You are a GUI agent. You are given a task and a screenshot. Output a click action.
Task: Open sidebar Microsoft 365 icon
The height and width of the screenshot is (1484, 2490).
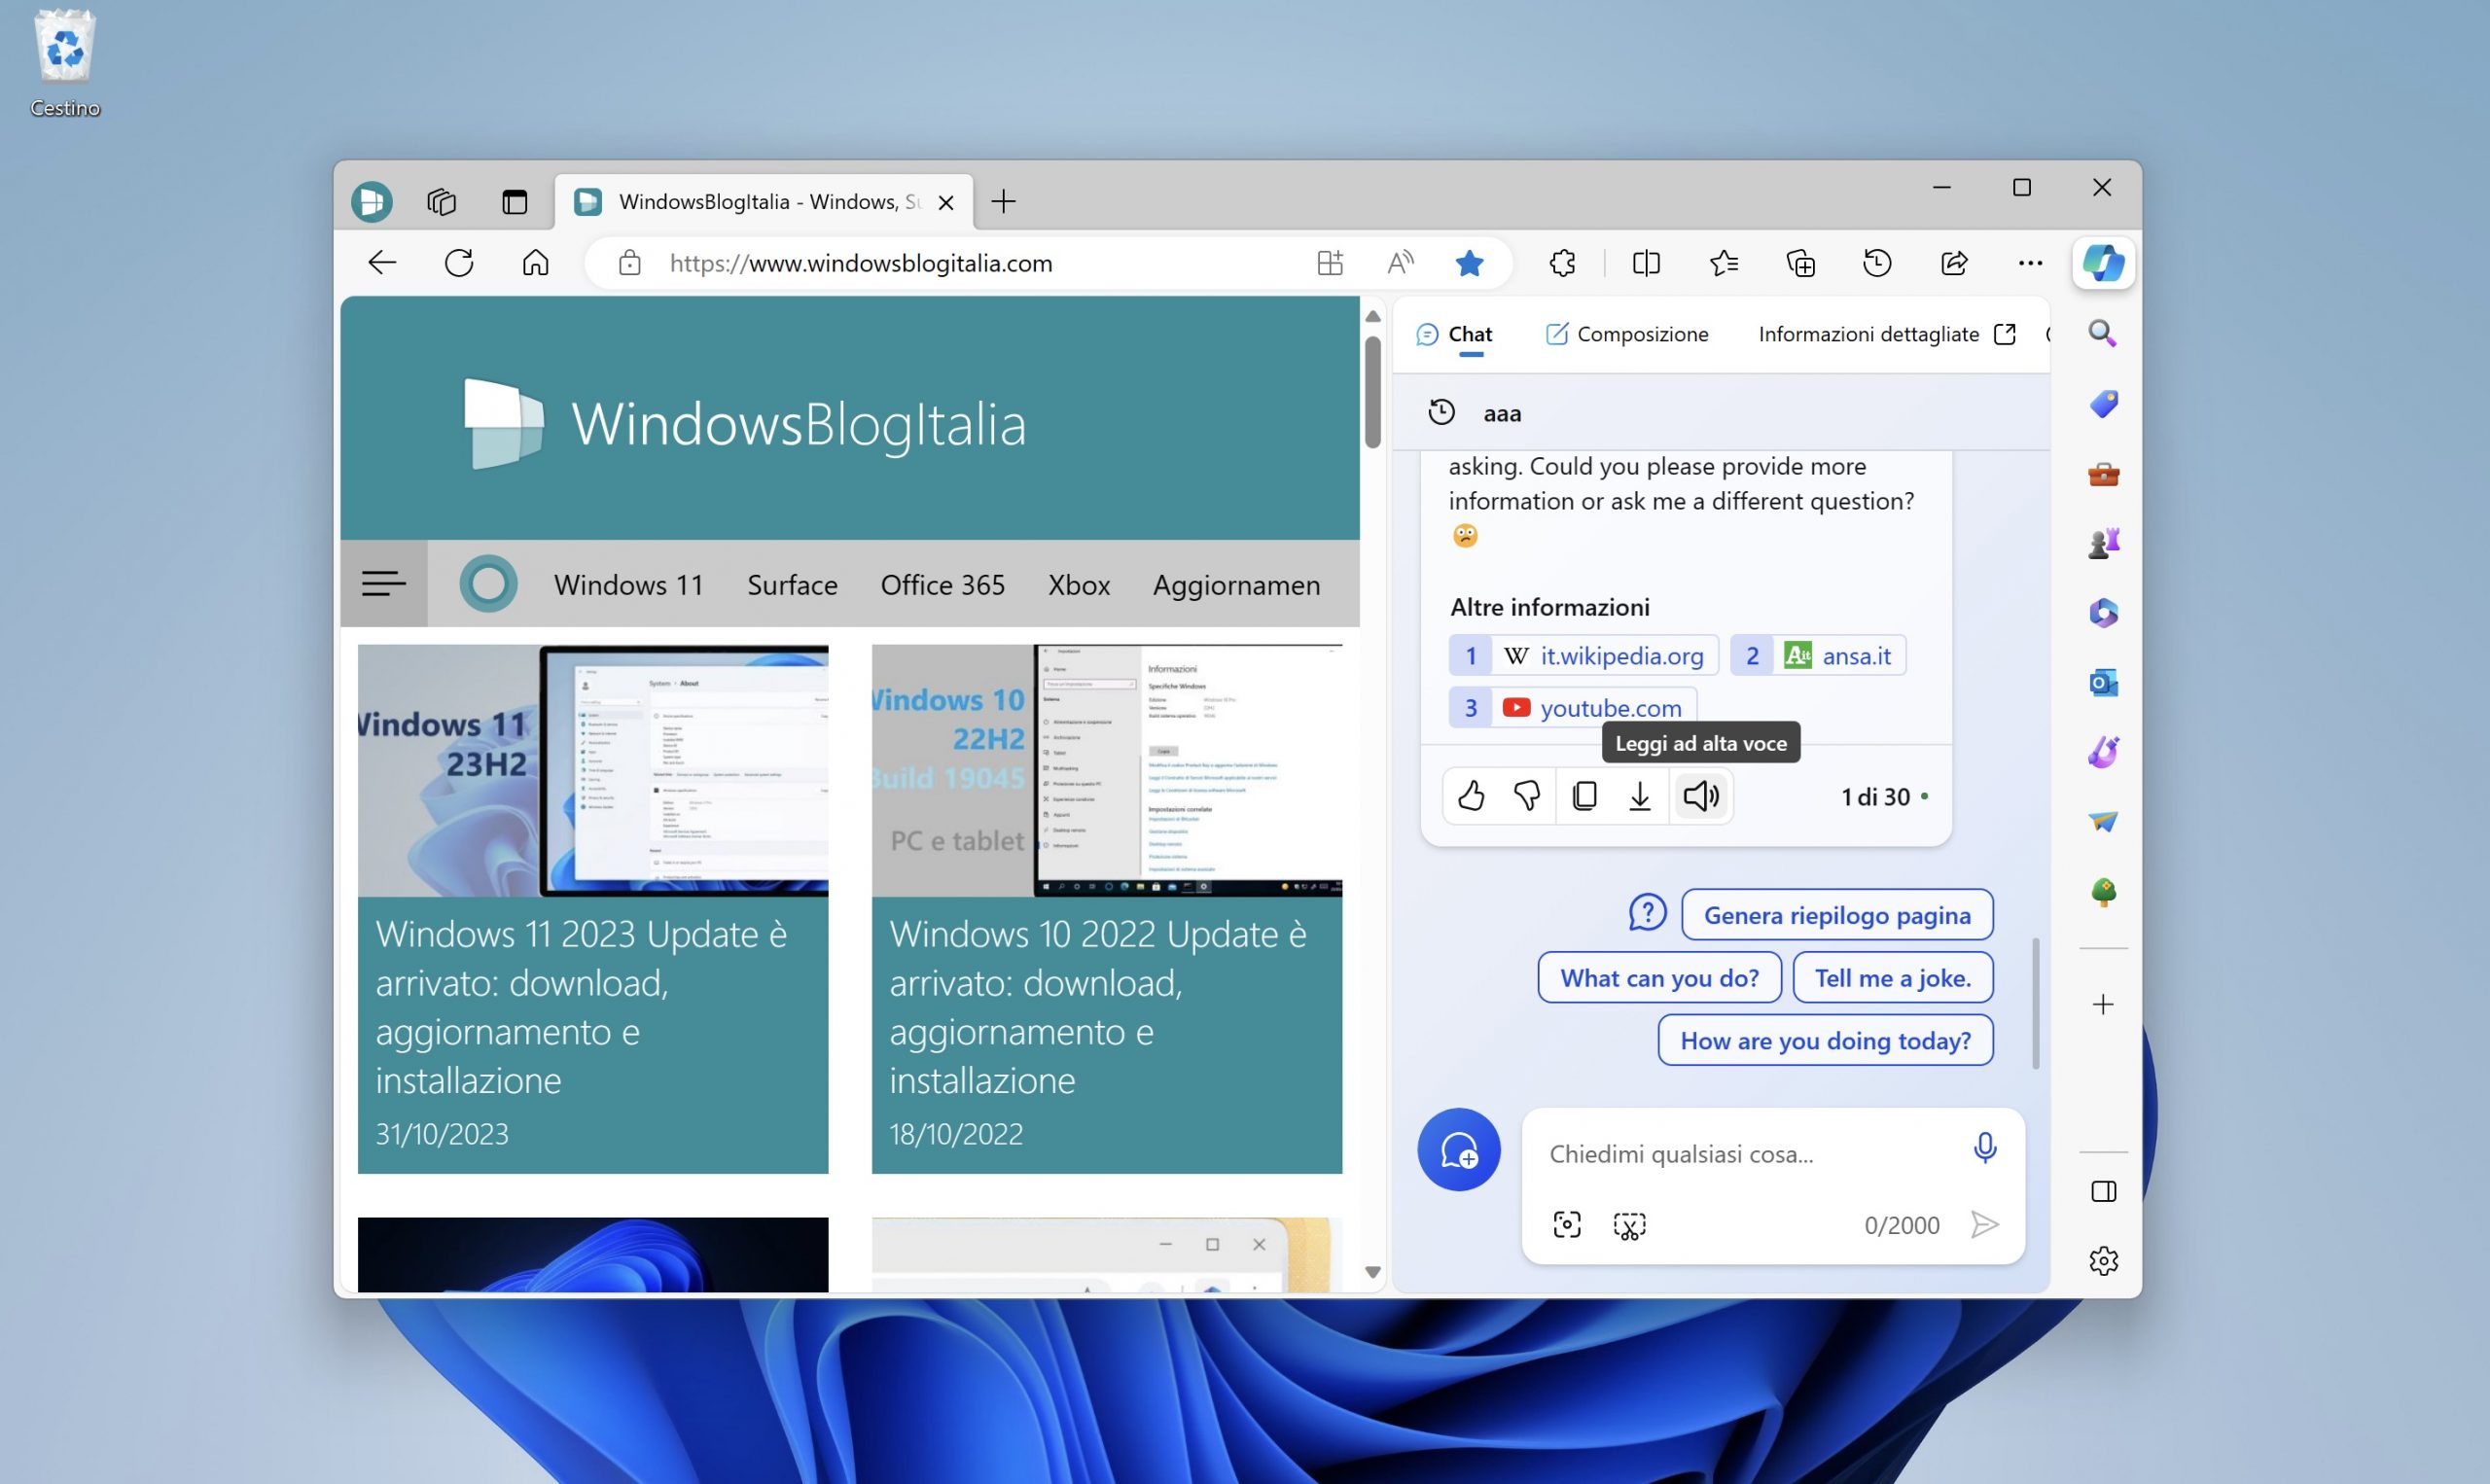coord(2103,613)
